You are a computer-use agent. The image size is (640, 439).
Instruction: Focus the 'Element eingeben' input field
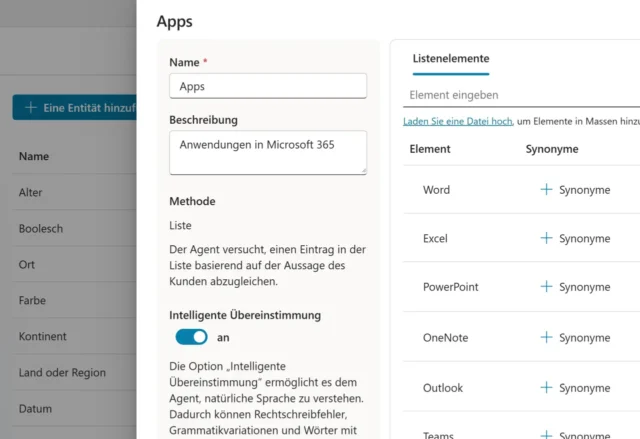tap(520, 95)
